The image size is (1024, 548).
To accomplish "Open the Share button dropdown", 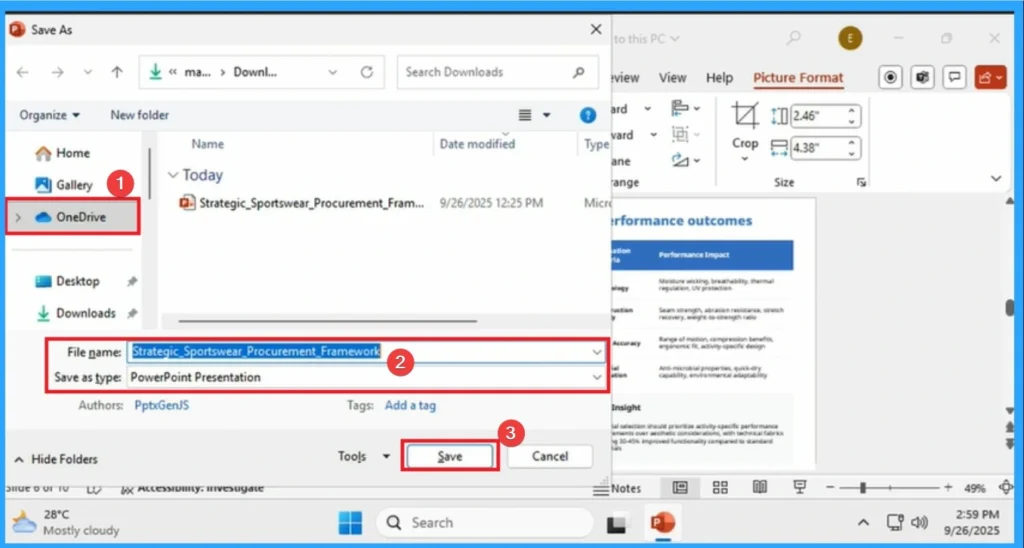I will click(990, 77).
